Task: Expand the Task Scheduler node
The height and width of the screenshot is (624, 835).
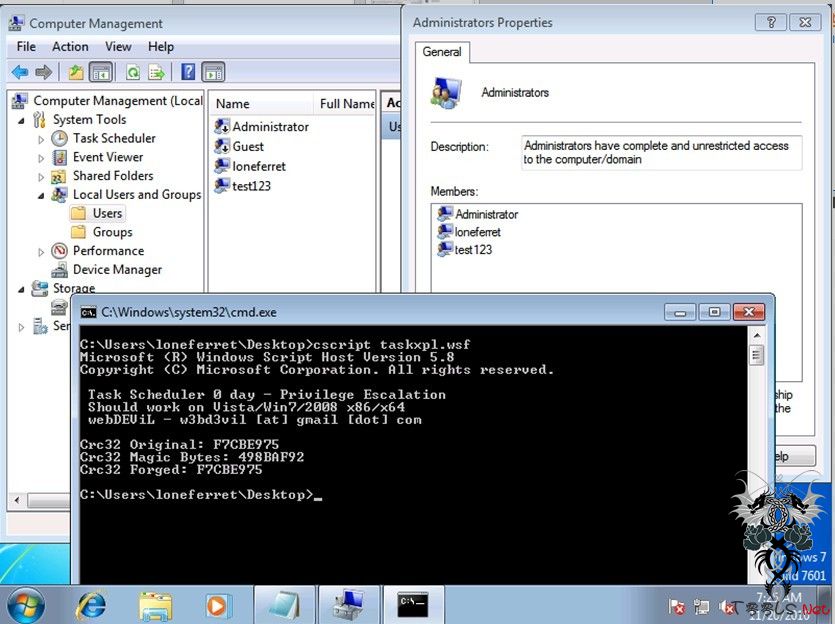Action: pyautogui.click(x=41, y=139)
